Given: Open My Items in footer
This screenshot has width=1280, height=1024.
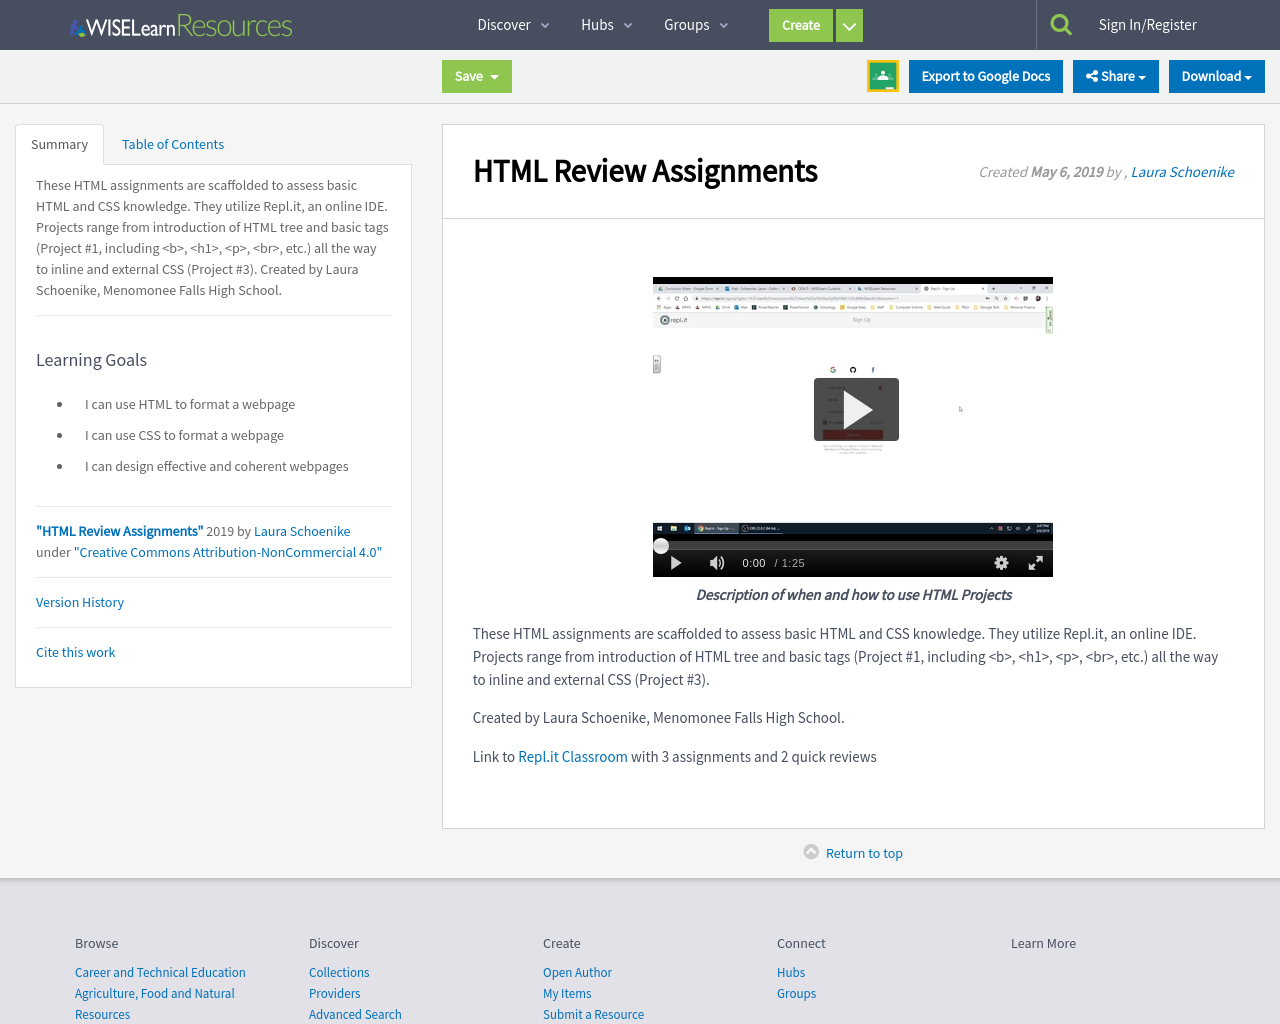Looking at the screenshot, I should [x=567, y=993].
